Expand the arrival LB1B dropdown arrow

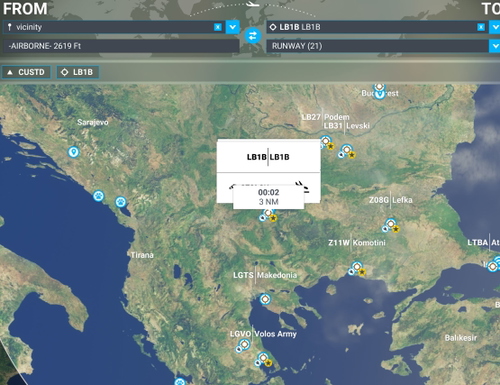pos(495,27)
